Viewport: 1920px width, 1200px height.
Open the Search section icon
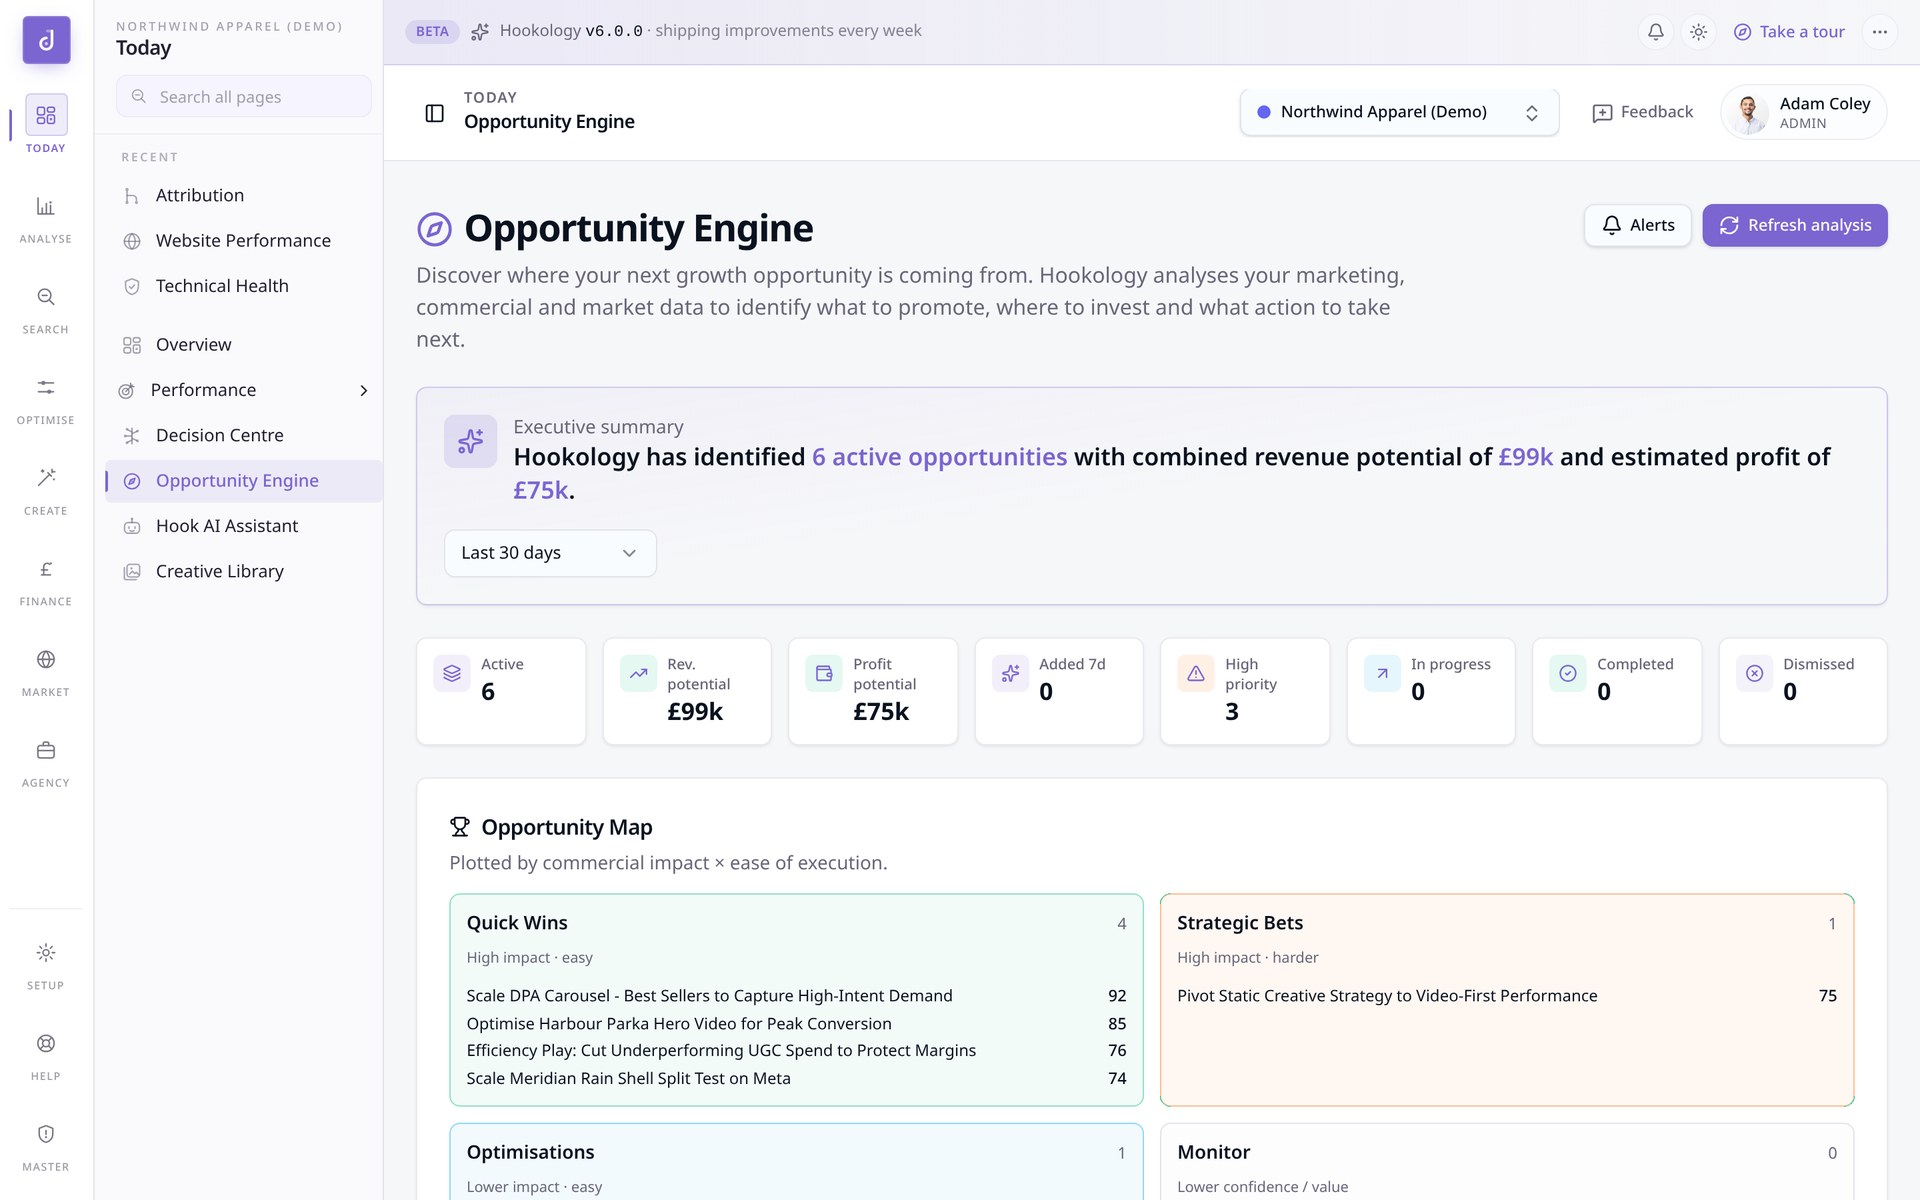[46, 297]
